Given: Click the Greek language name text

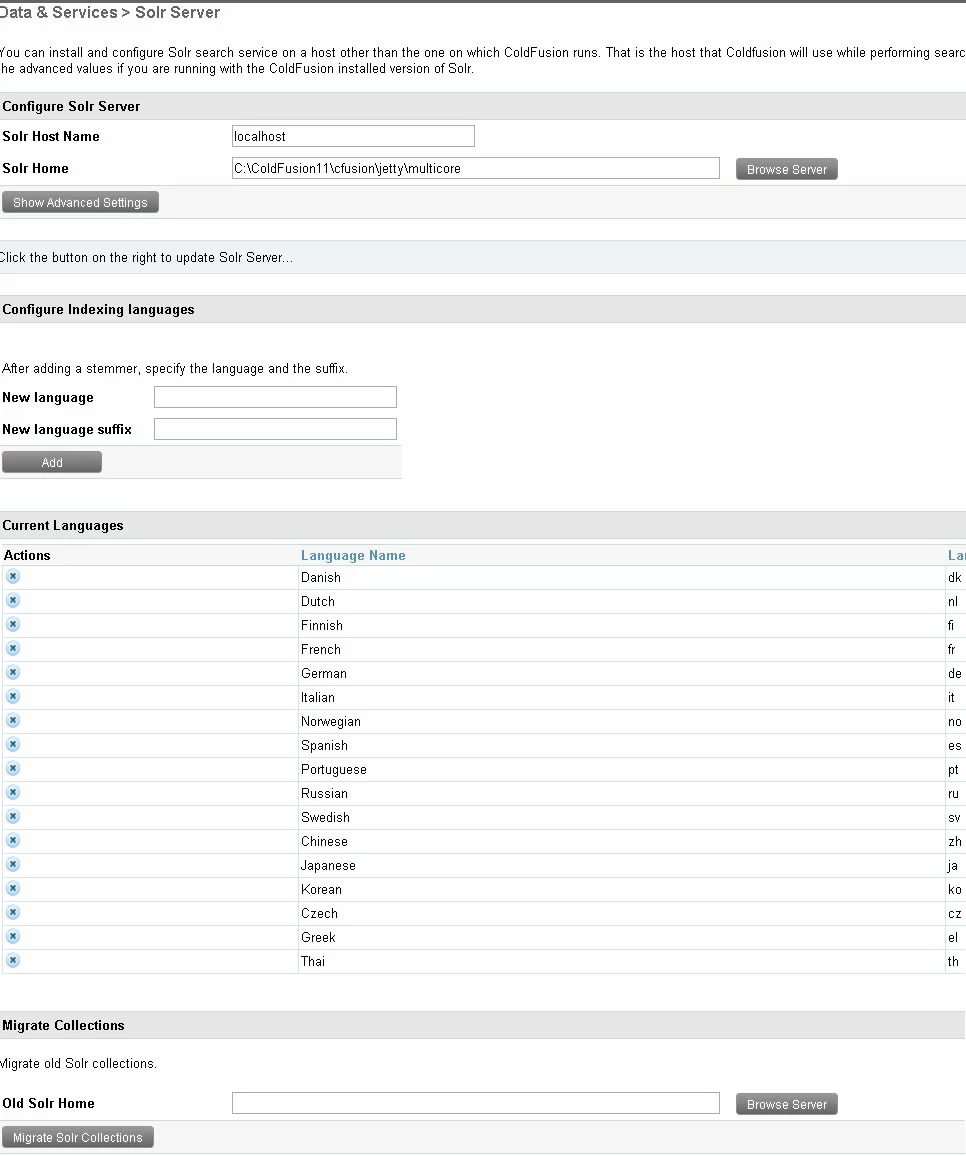Looking at the screenshot, I should click(x=318, y=937).
